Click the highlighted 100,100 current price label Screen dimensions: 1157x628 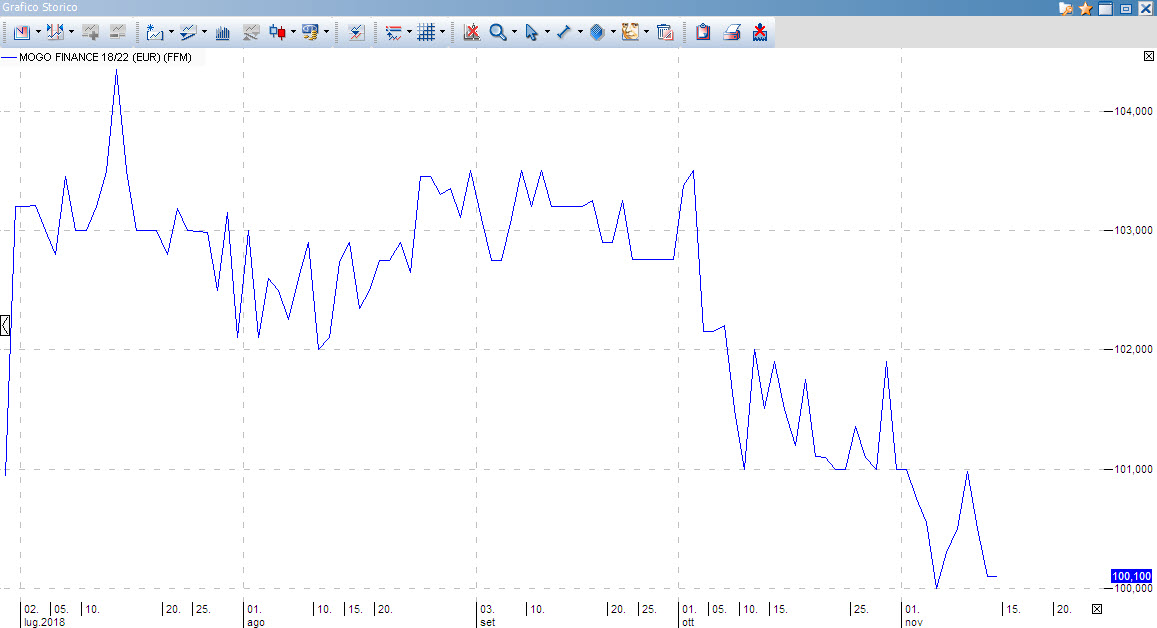click(1131, 576)
